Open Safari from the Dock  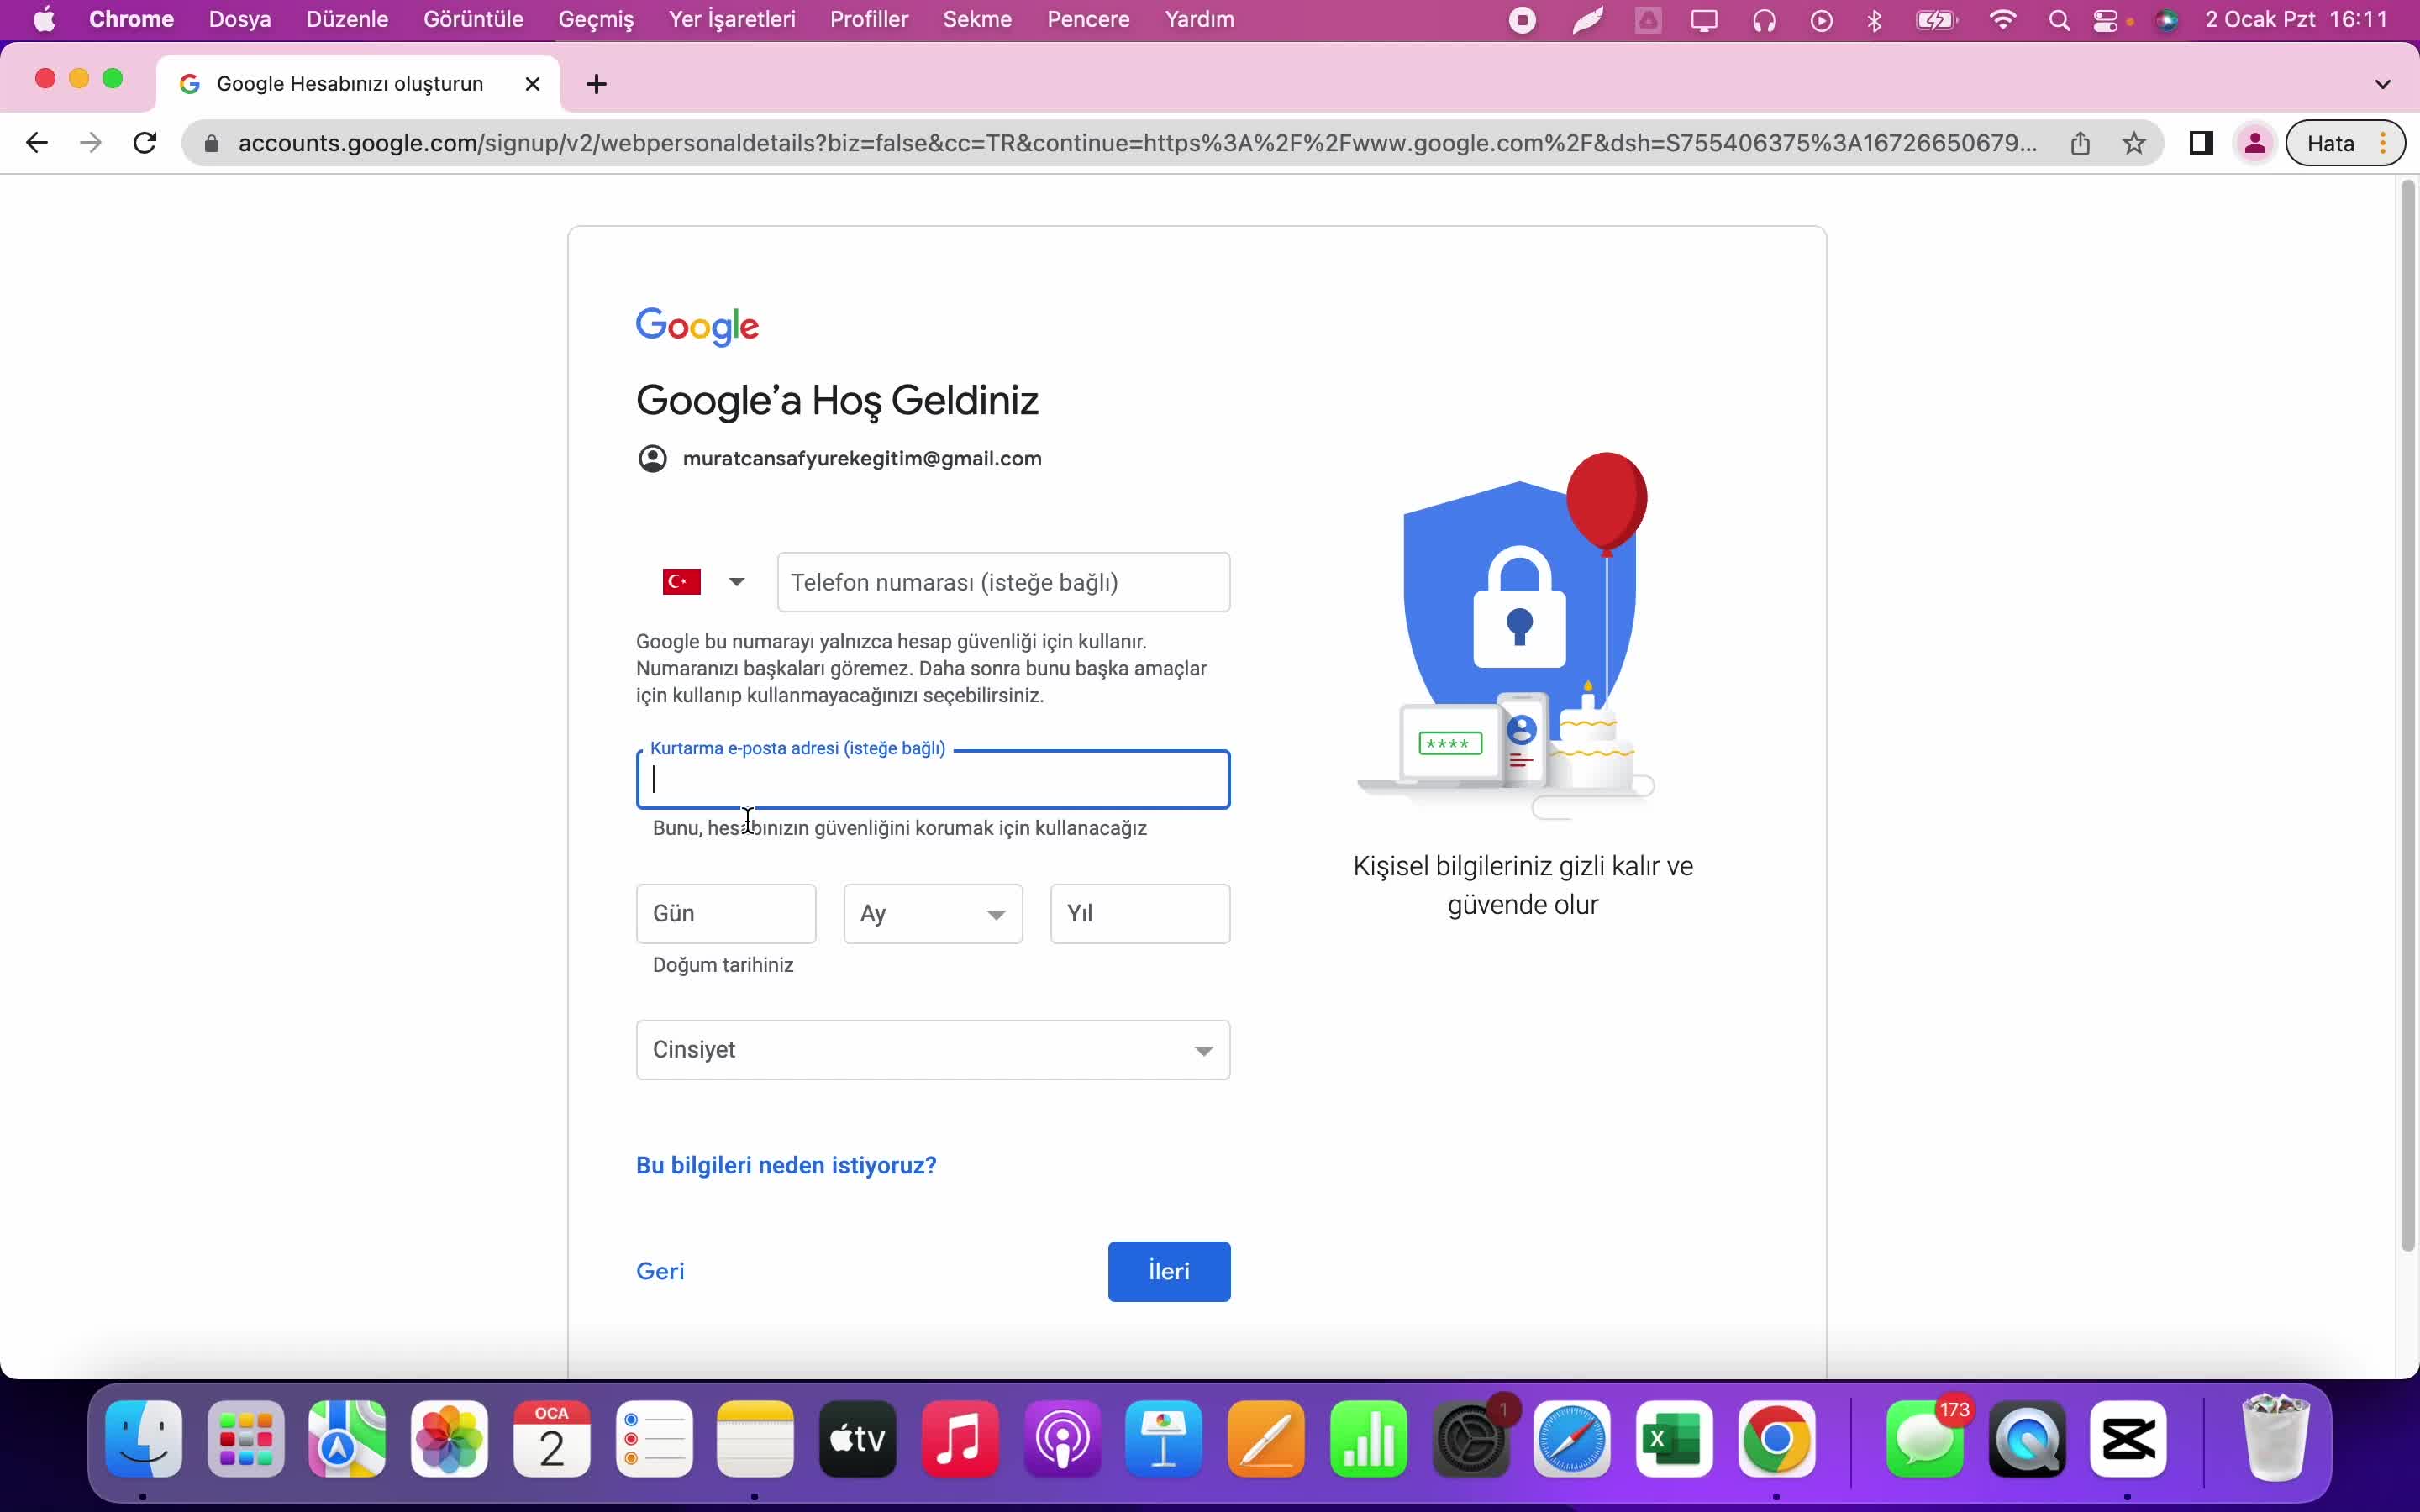[x=1572, y=1440]
